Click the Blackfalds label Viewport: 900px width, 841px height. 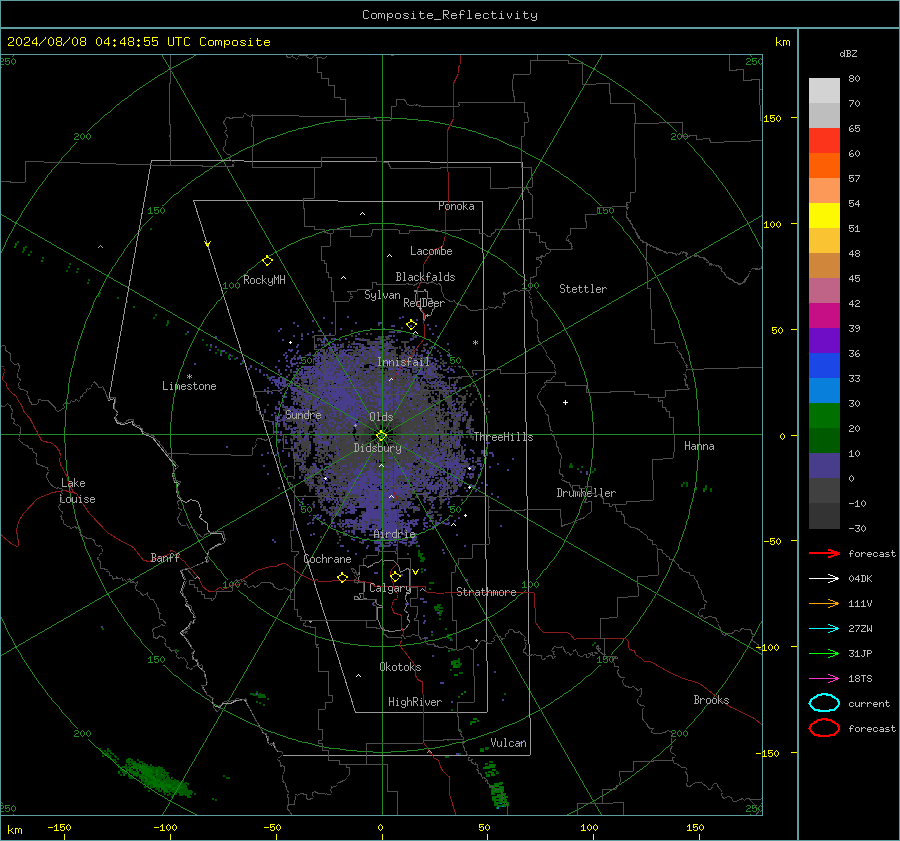click(425, 277)
